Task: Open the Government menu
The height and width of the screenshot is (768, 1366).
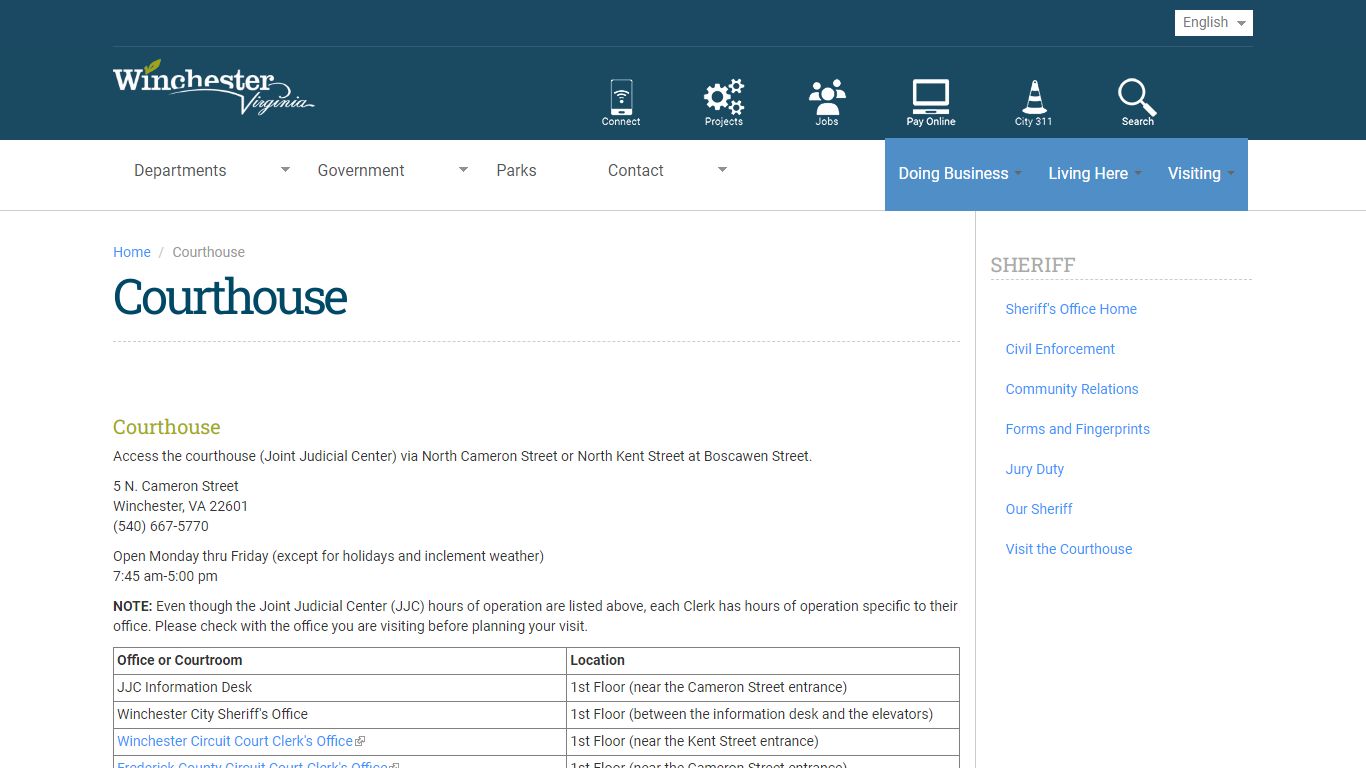Action: pyautogui.click(x=361, y=170)
